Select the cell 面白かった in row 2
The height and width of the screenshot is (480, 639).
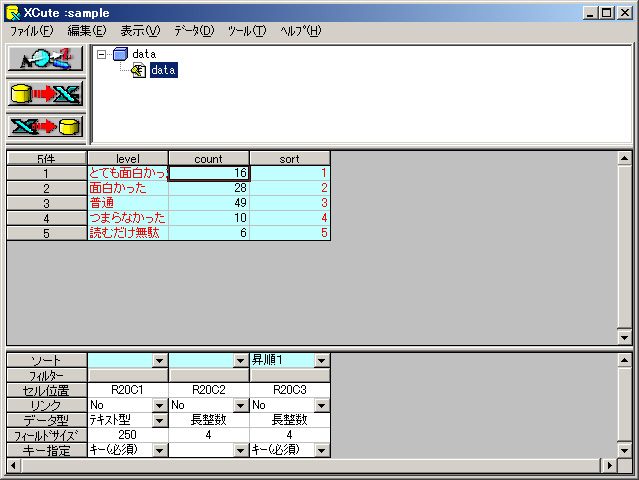coord(128,188)
